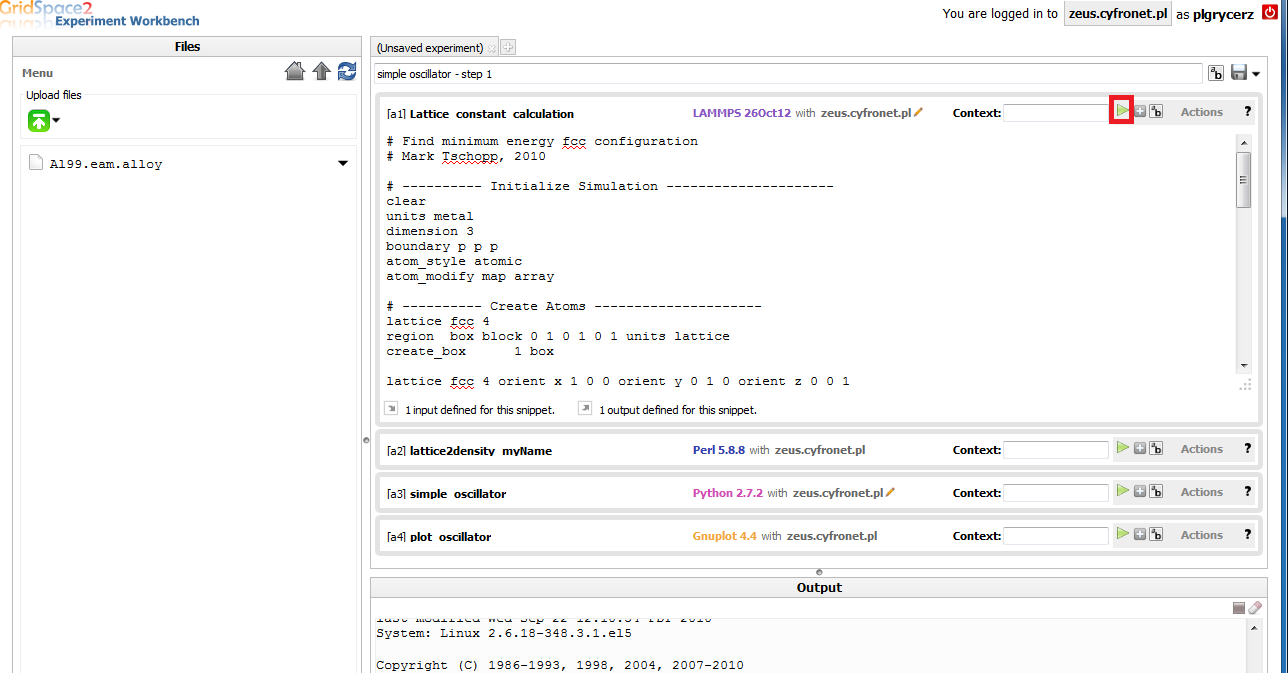Go to home directory in Files
Image resolution: width=1288 pixels, height=673 pixels.
click(295, 71)
